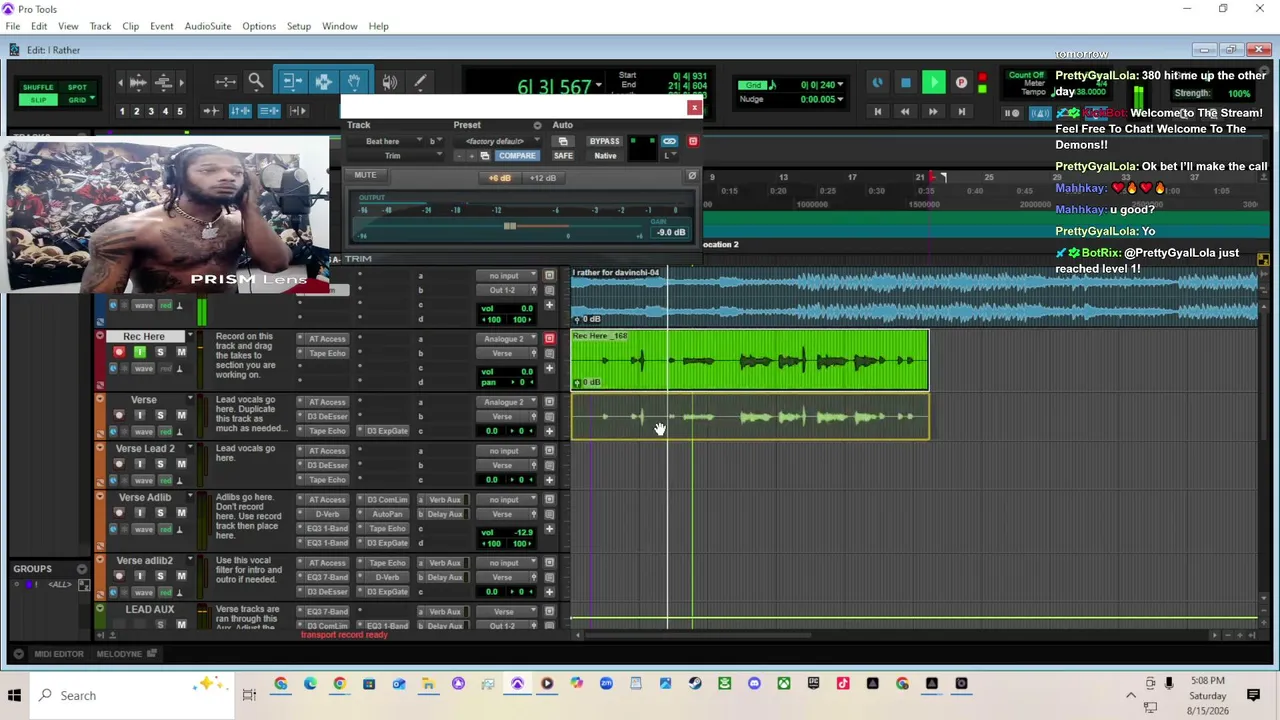The image size is (1280, 720).
Task: Click the COMPARE button in Trim
Action: click(517, 156)
